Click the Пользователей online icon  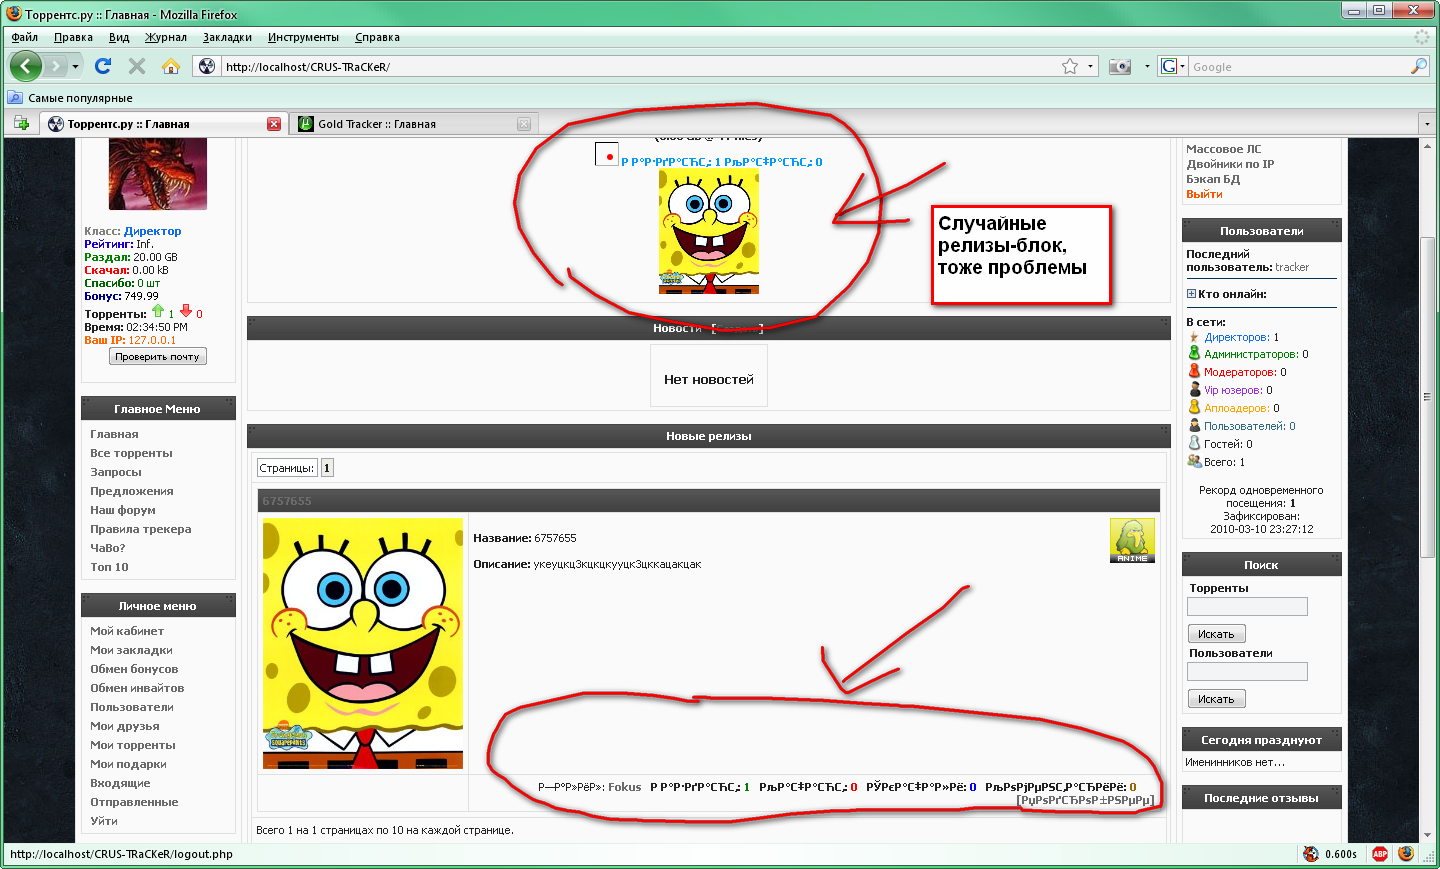(x=1194, y=425)
